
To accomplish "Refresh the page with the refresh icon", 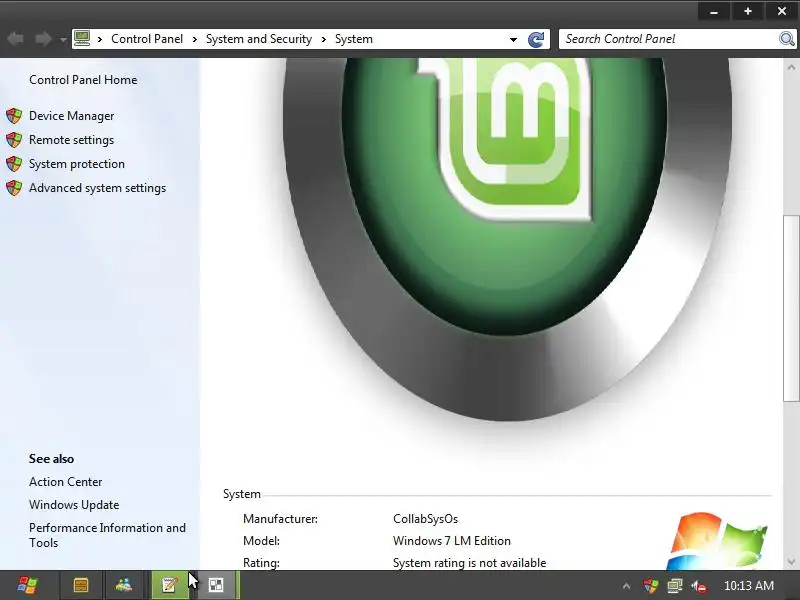I will pyautogui.click(x=536, y=39).
